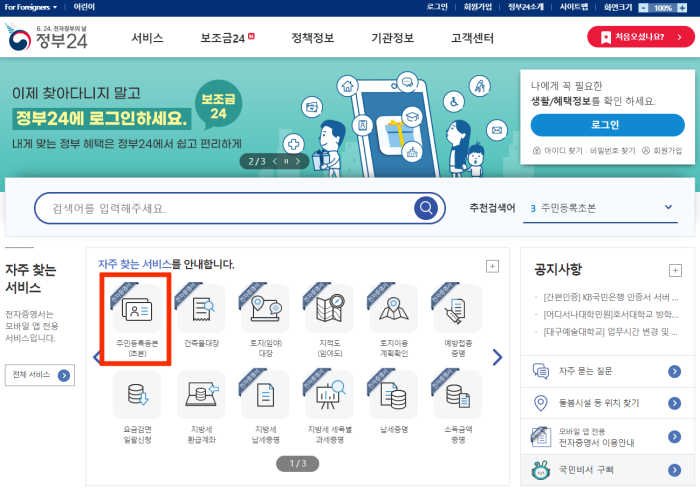The width and height of the screenshot is (700, 492).
Task: Click the 돌봄시설 등 위치 찾기 arrow icon
Action: coord(675,403)
